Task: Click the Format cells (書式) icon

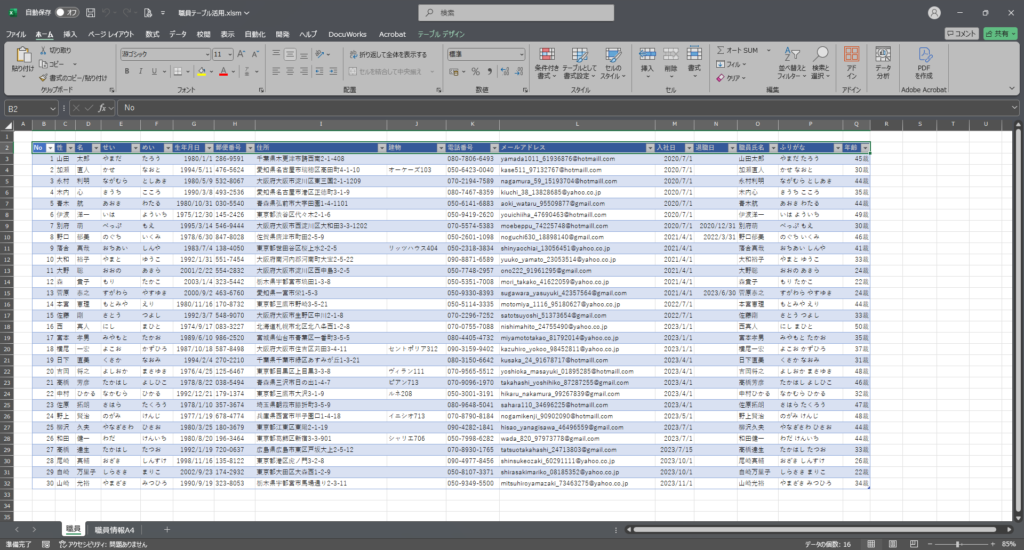Action: pos(694,55)
